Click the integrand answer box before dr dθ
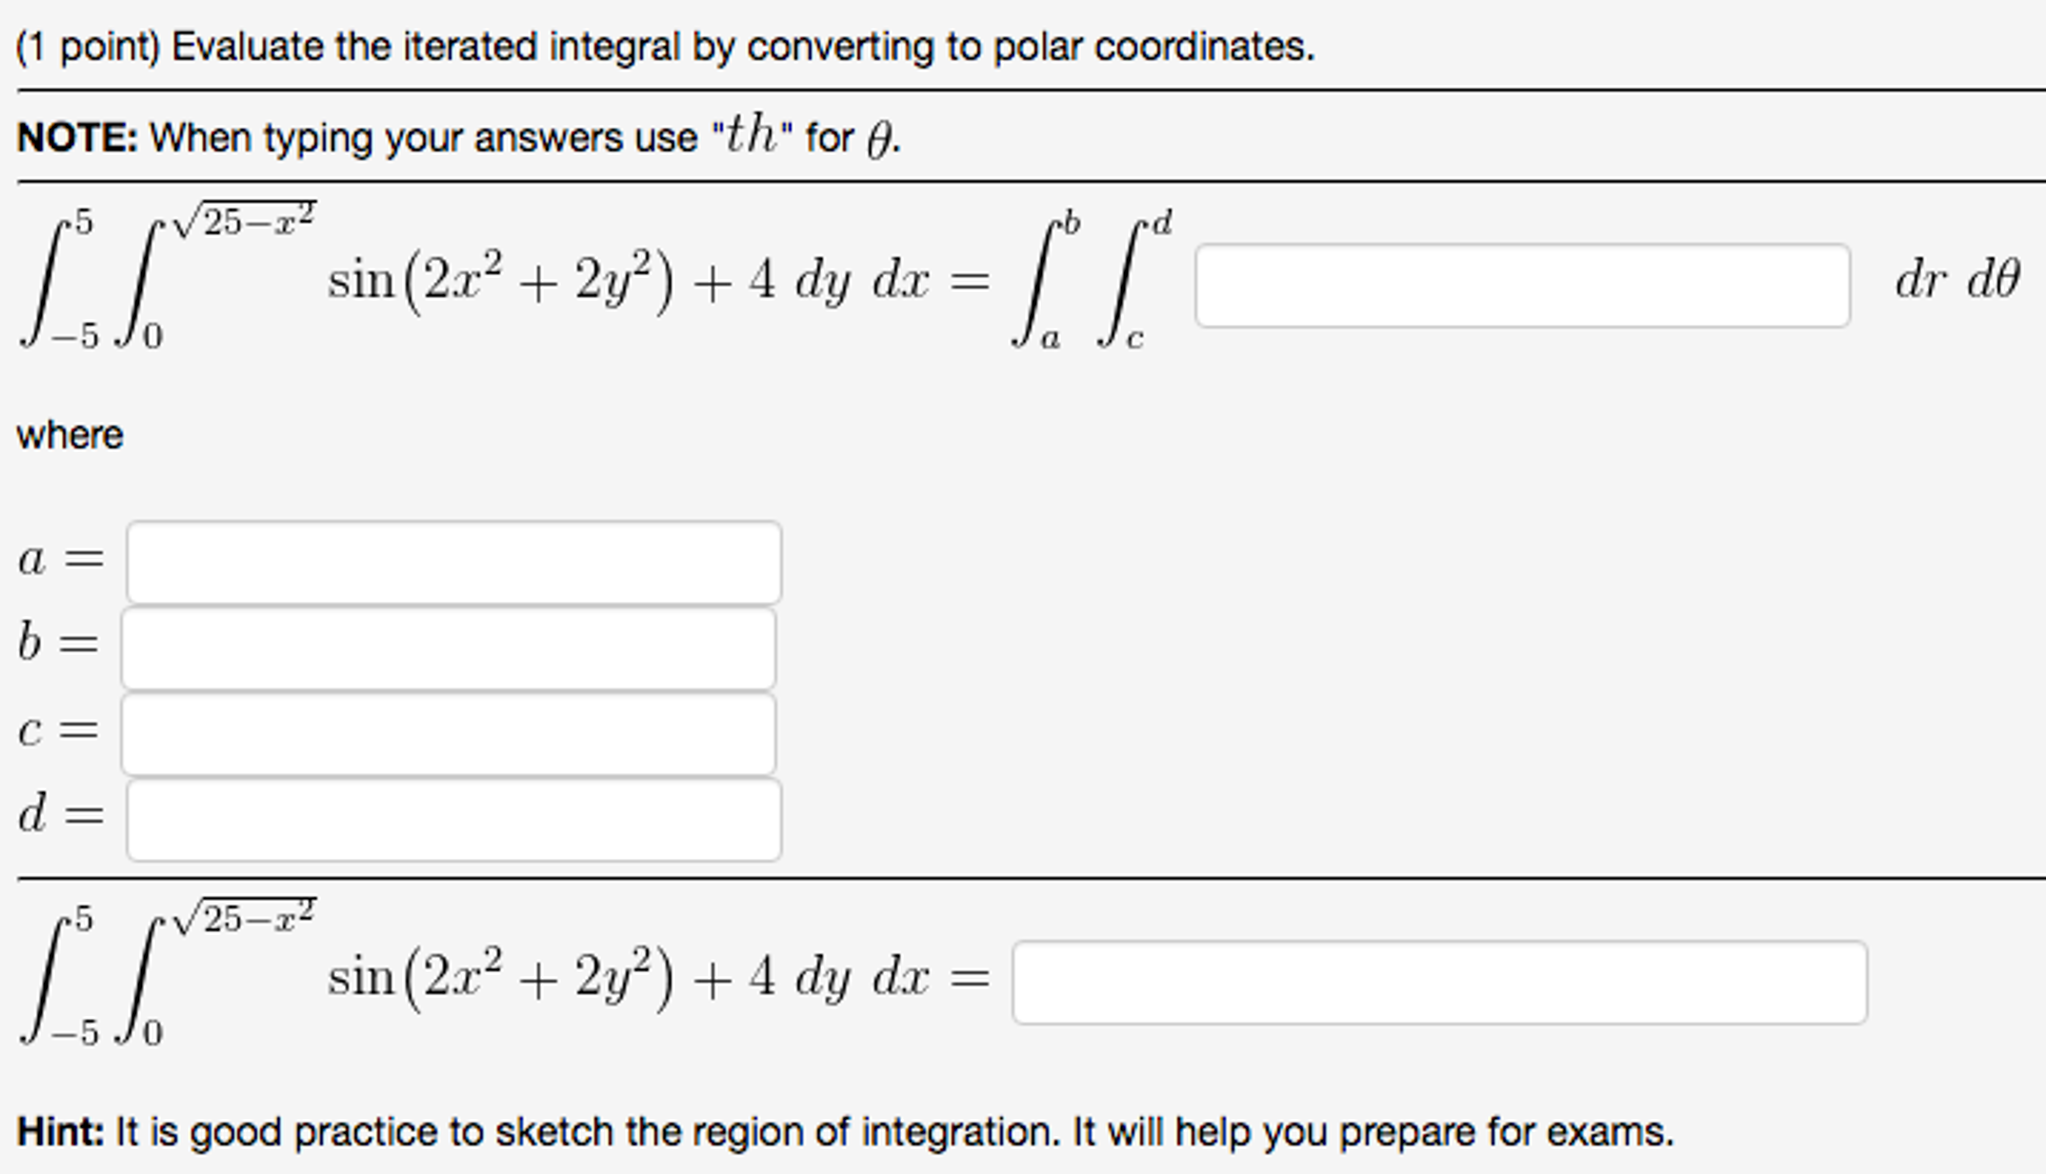 (x=1520, y=282)
